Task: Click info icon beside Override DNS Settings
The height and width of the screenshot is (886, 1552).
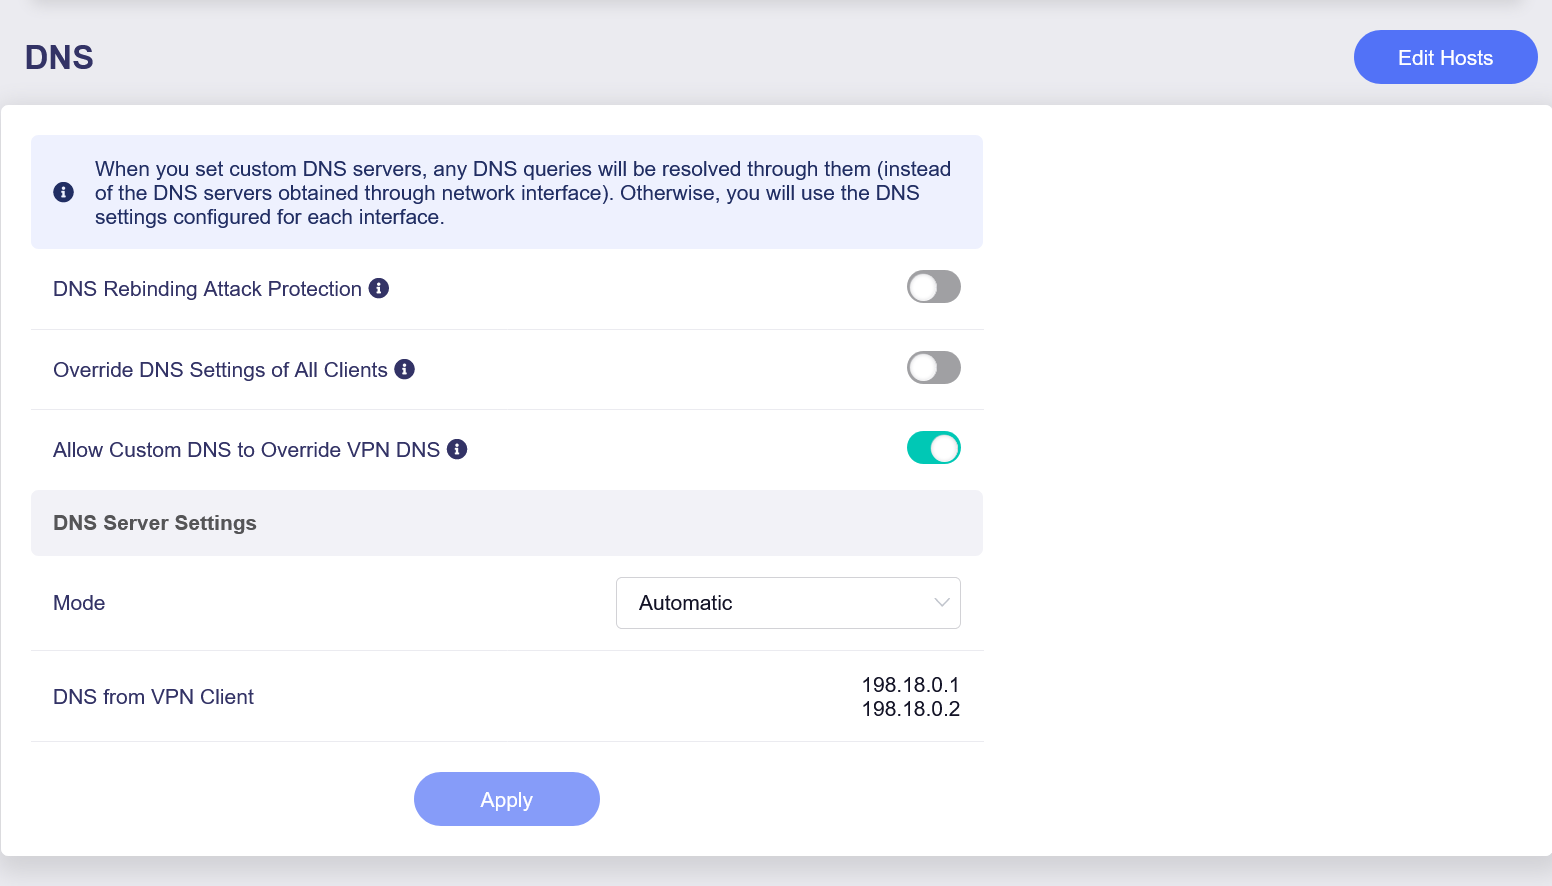Action: point(405,369)
